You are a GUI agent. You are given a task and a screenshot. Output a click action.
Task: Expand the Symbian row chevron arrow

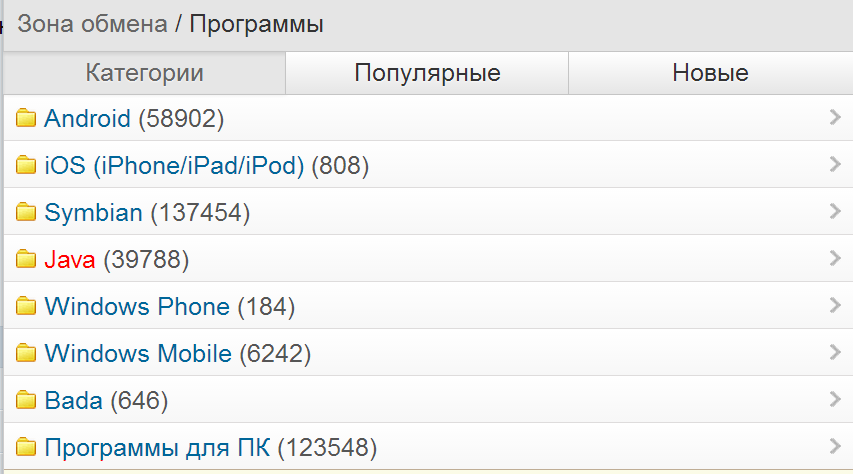click(x=836, y=211)
